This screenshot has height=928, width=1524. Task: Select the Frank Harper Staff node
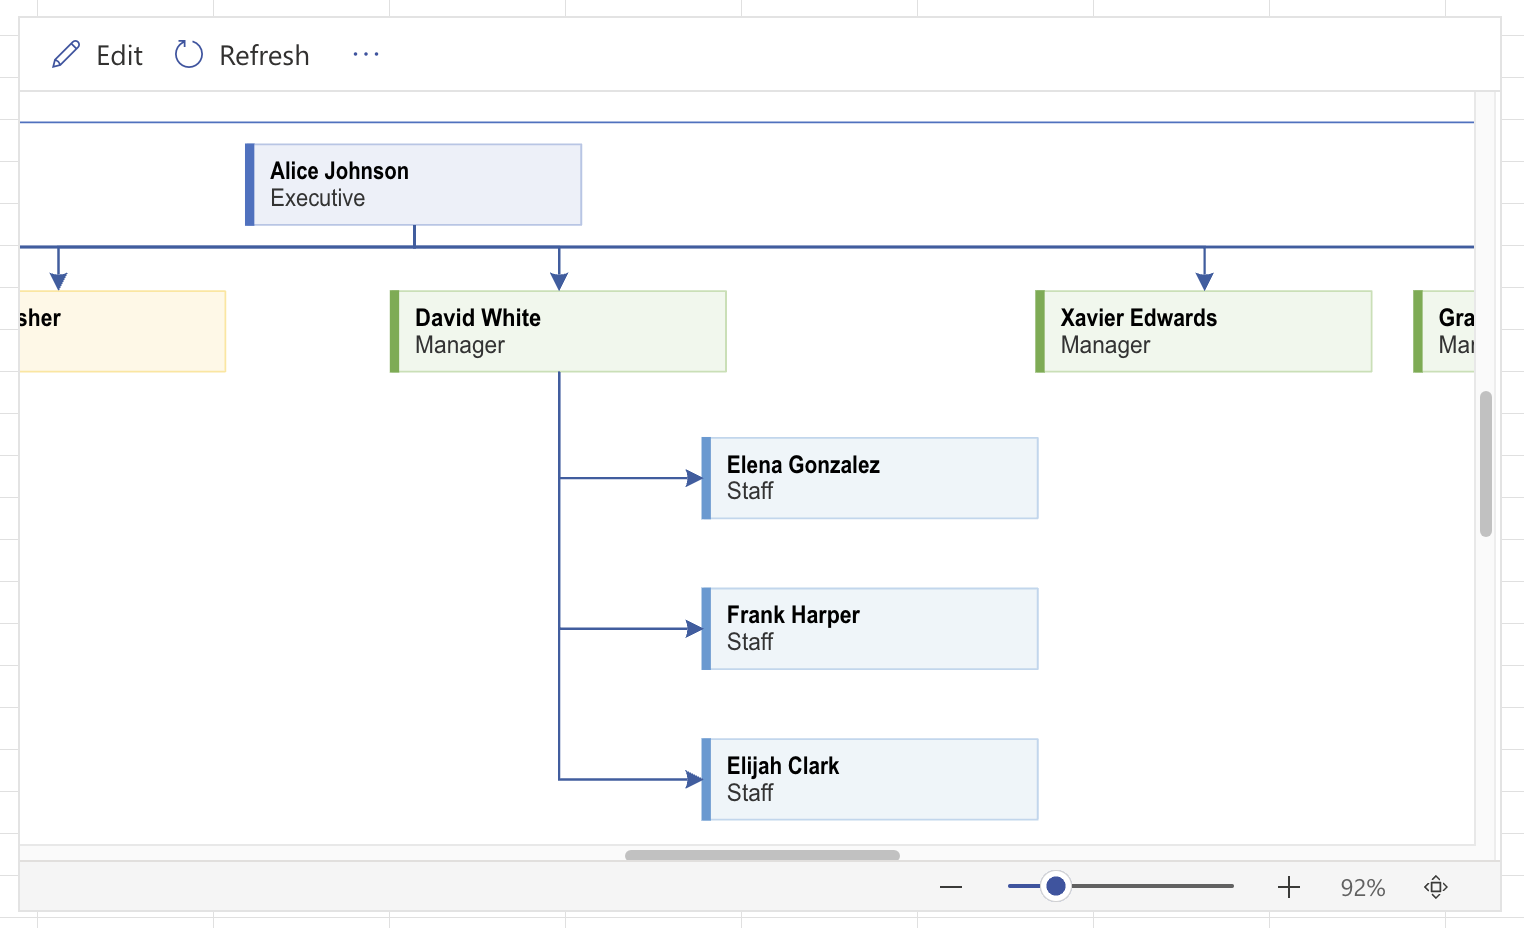pyautogui.click(x=870, y=629)
